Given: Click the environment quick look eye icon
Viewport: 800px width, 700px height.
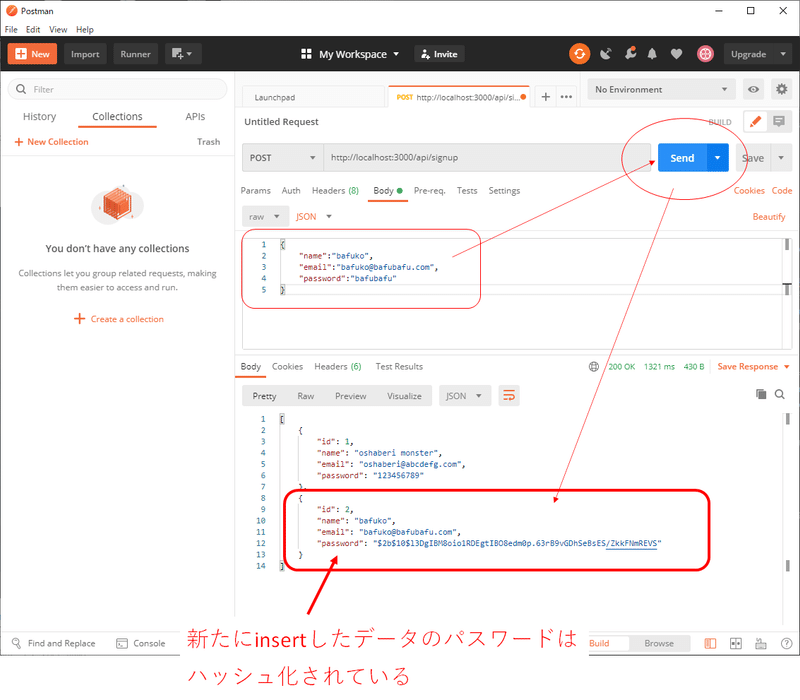Looking at the screenshot, I should 753,89.
